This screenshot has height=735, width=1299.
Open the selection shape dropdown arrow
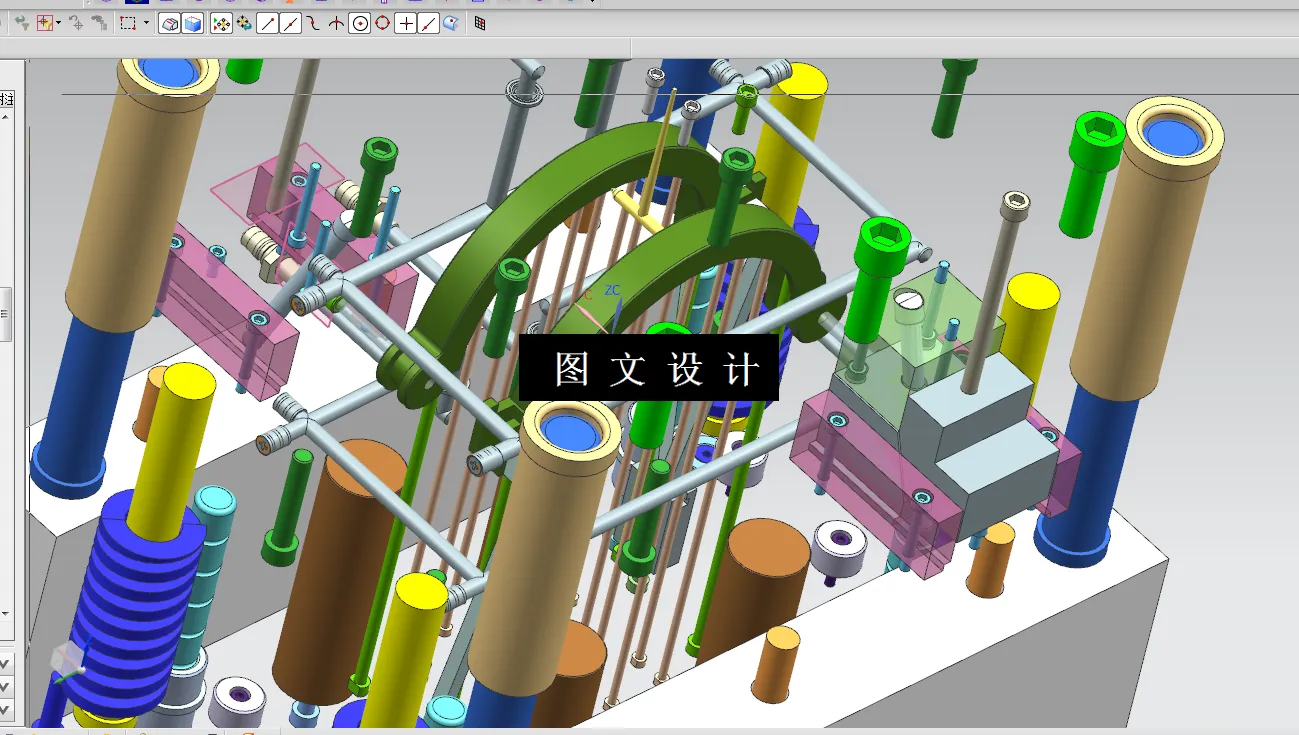147,22
